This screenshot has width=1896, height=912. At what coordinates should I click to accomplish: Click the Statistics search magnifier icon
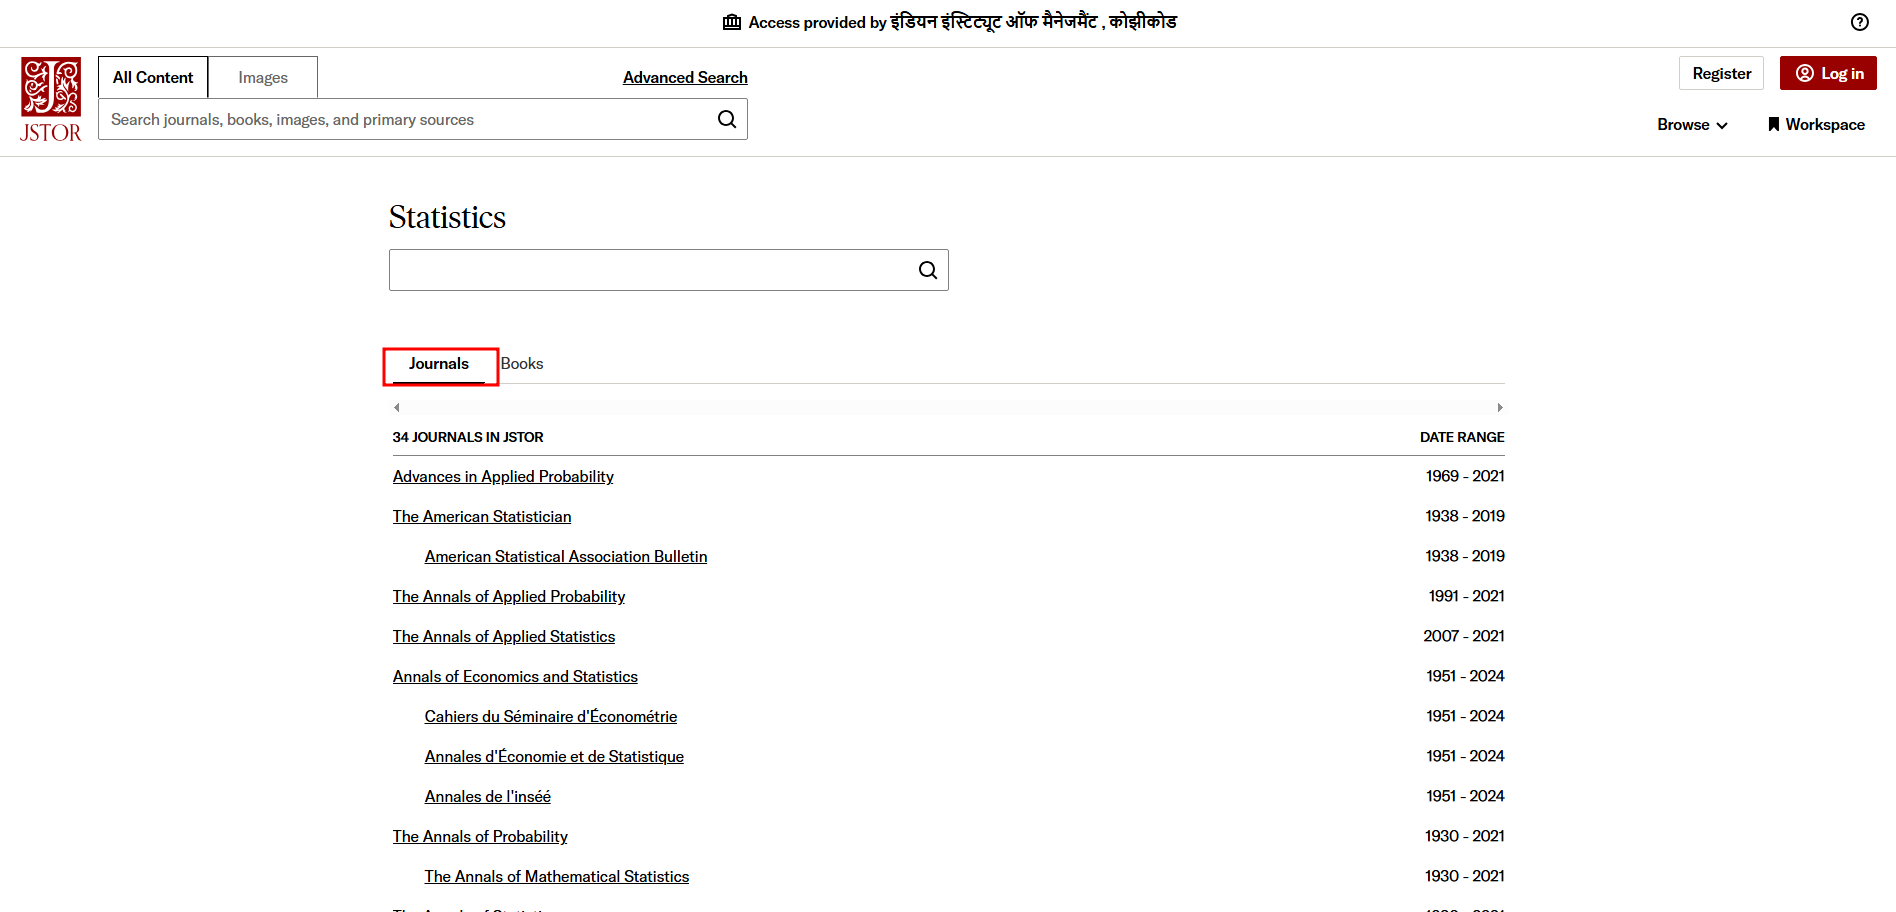[928, 270]
